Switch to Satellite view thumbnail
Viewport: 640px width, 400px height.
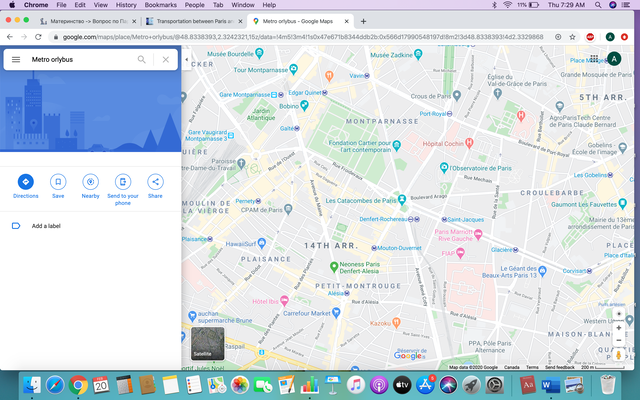(208, 344)
